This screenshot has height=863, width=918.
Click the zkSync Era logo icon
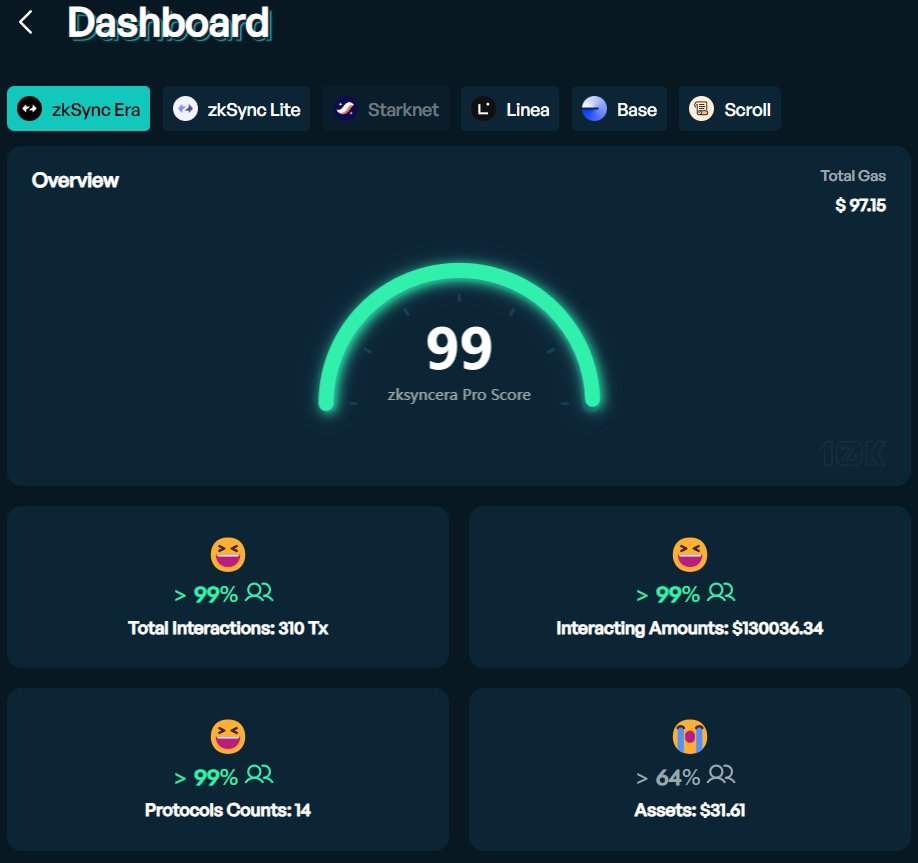(x=29, y=109)
